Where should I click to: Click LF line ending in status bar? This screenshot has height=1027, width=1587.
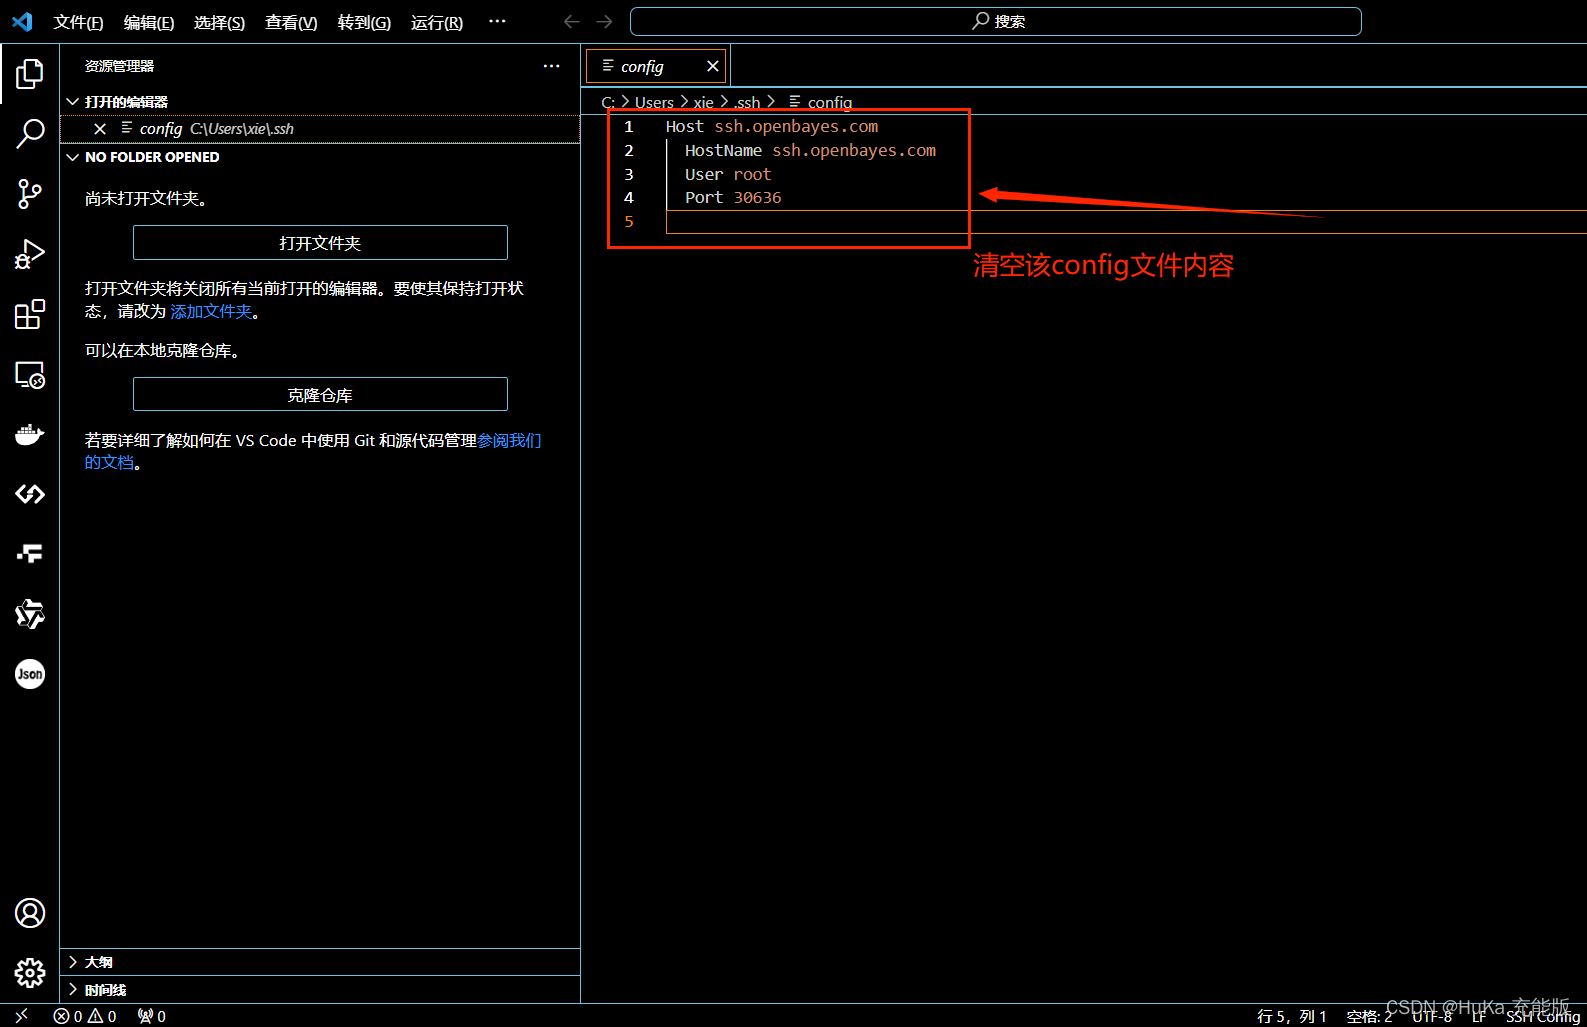pos(1479,1016)
